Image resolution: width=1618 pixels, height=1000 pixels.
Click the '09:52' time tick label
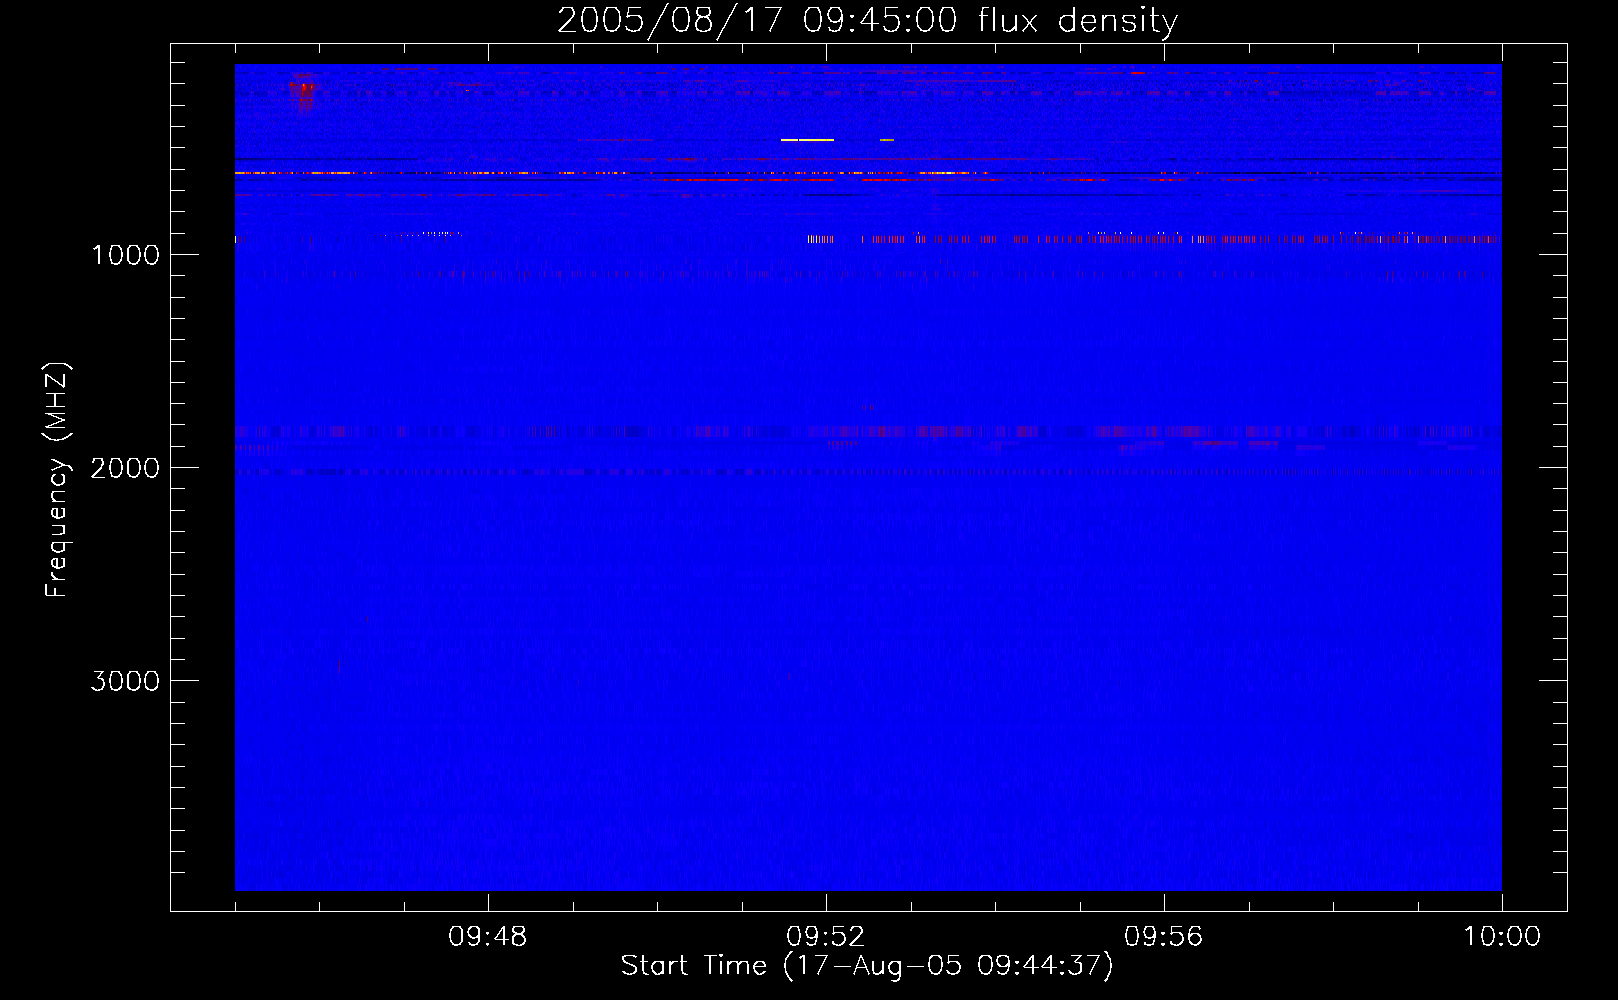pyautogui.click(x=826, y=937)
